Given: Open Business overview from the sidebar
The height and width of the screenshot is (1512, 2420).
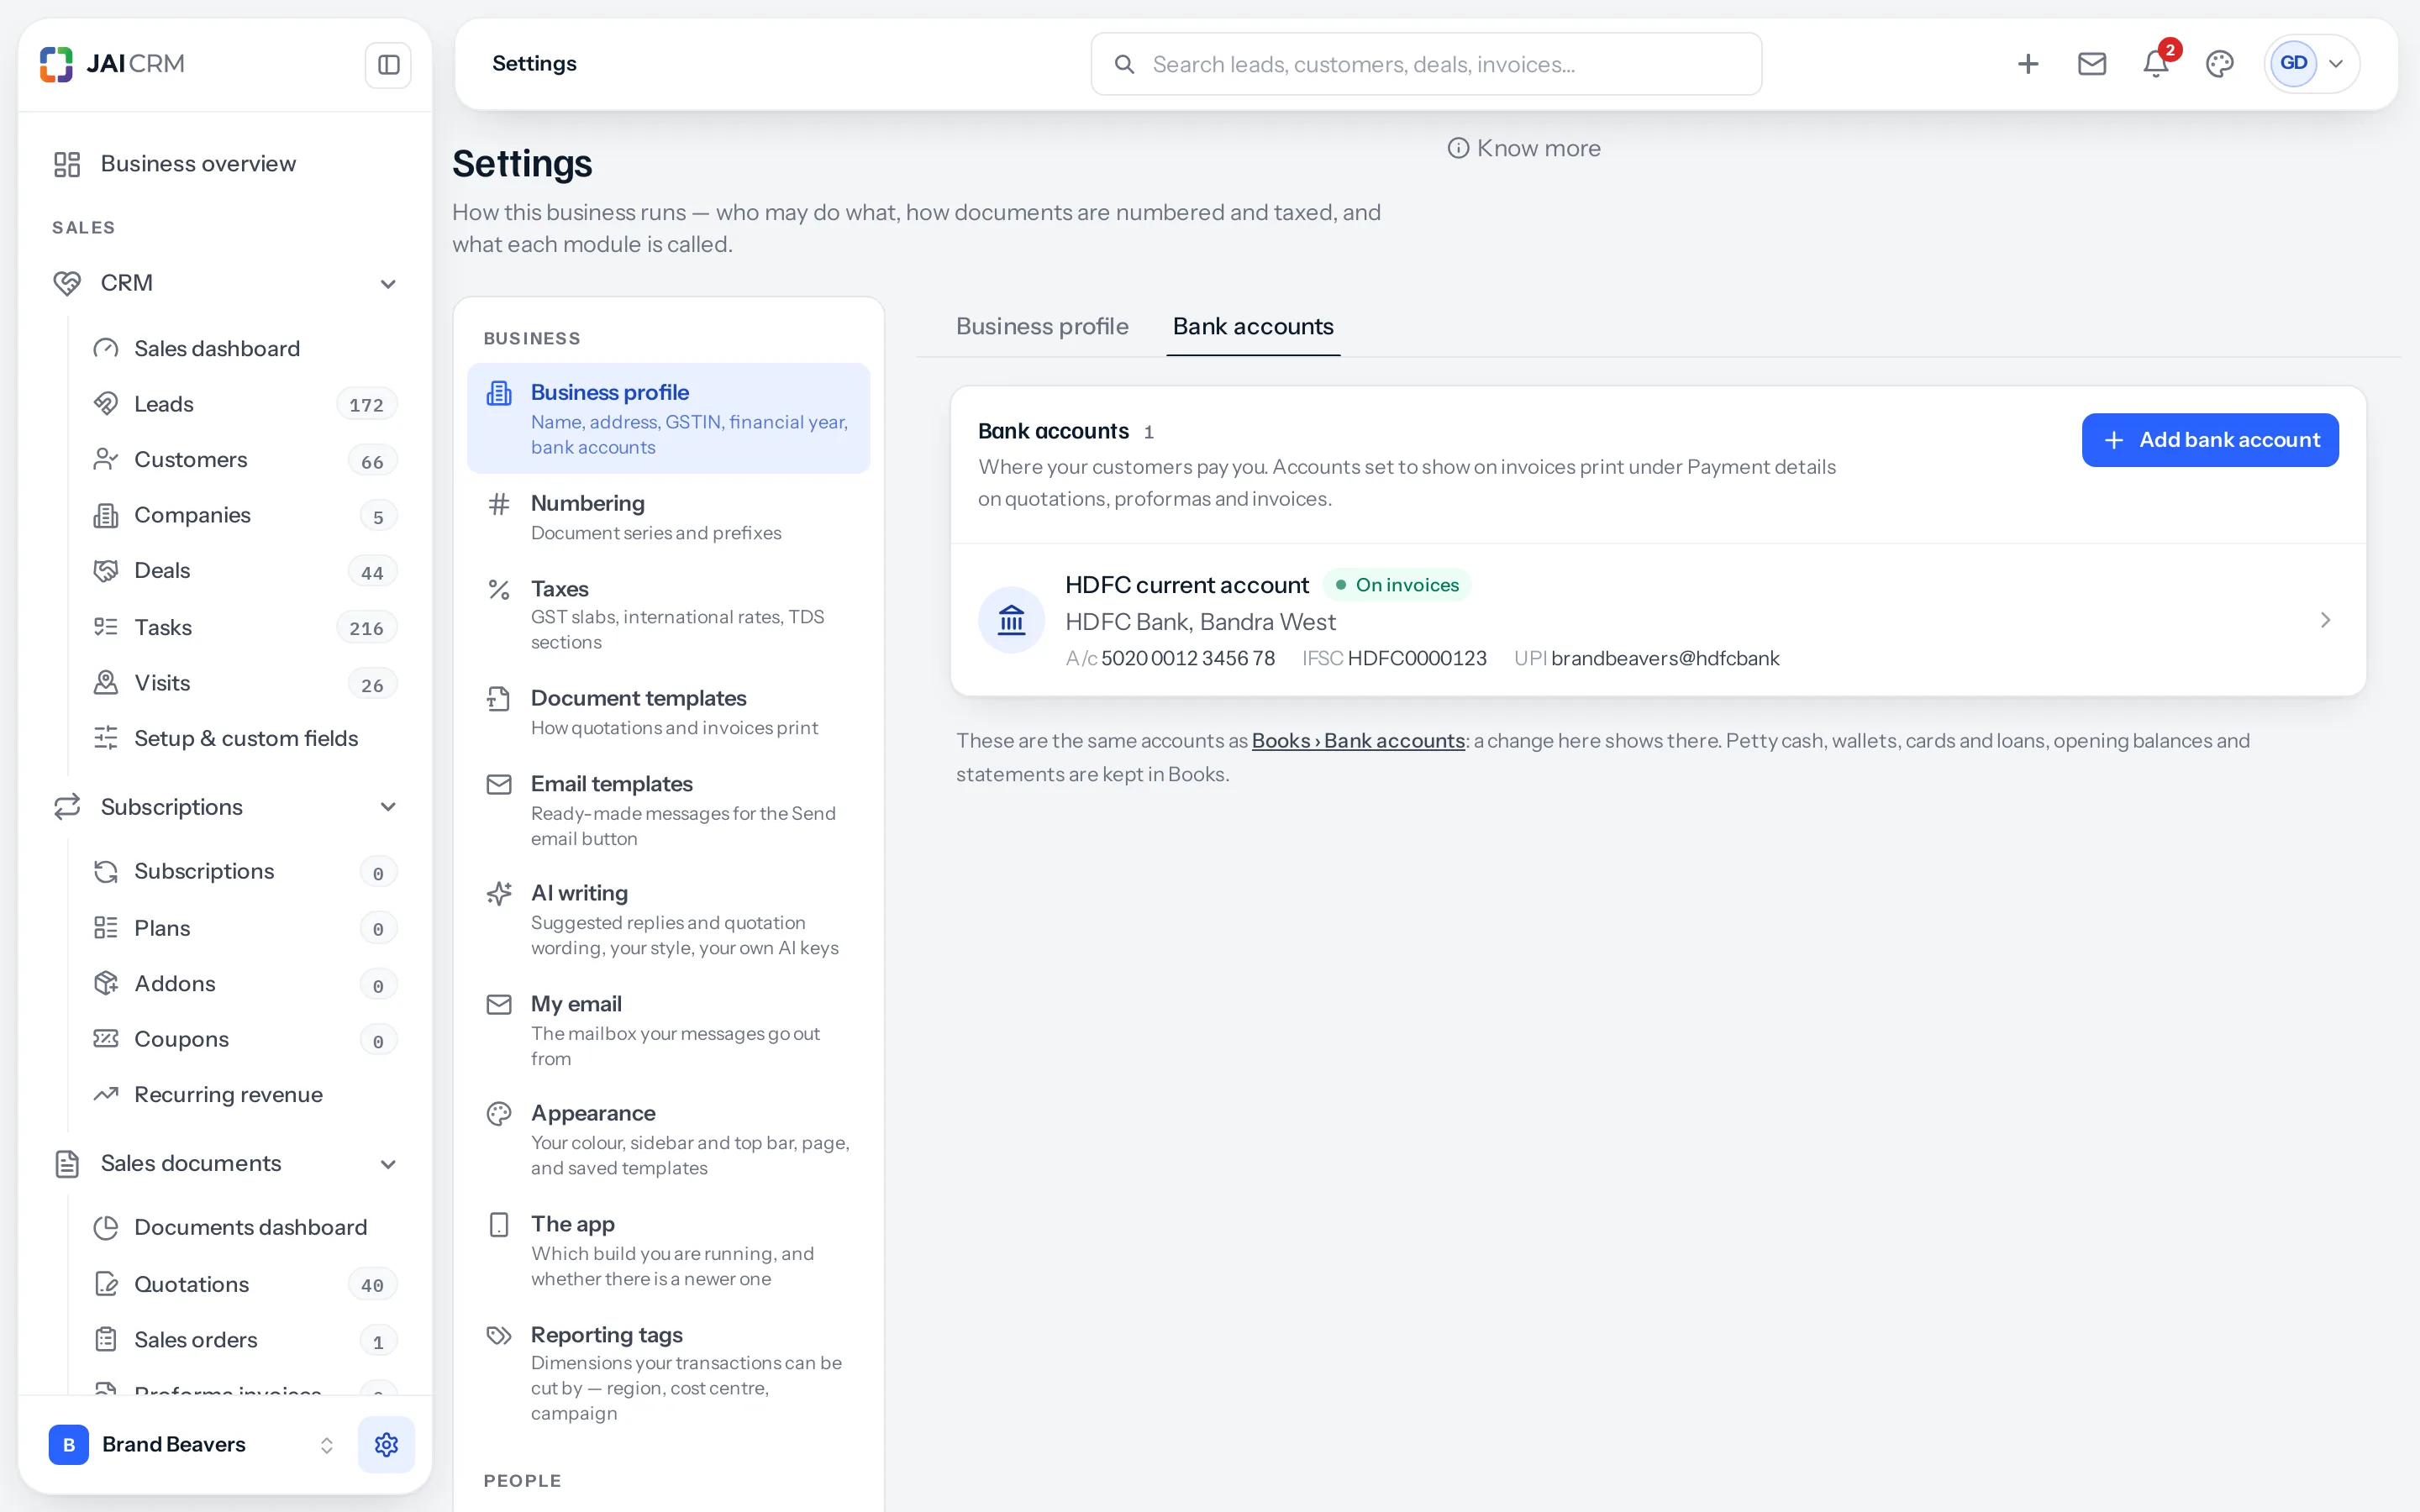Looking at the screenshot, I should 225,164.
